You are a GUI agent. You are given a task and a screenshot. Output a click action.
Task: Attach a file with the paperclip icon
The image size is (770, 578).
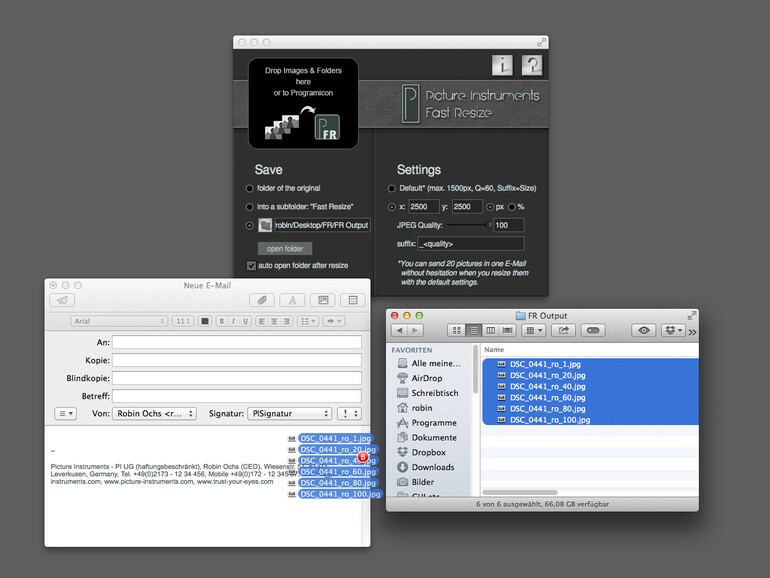point(260,300)
